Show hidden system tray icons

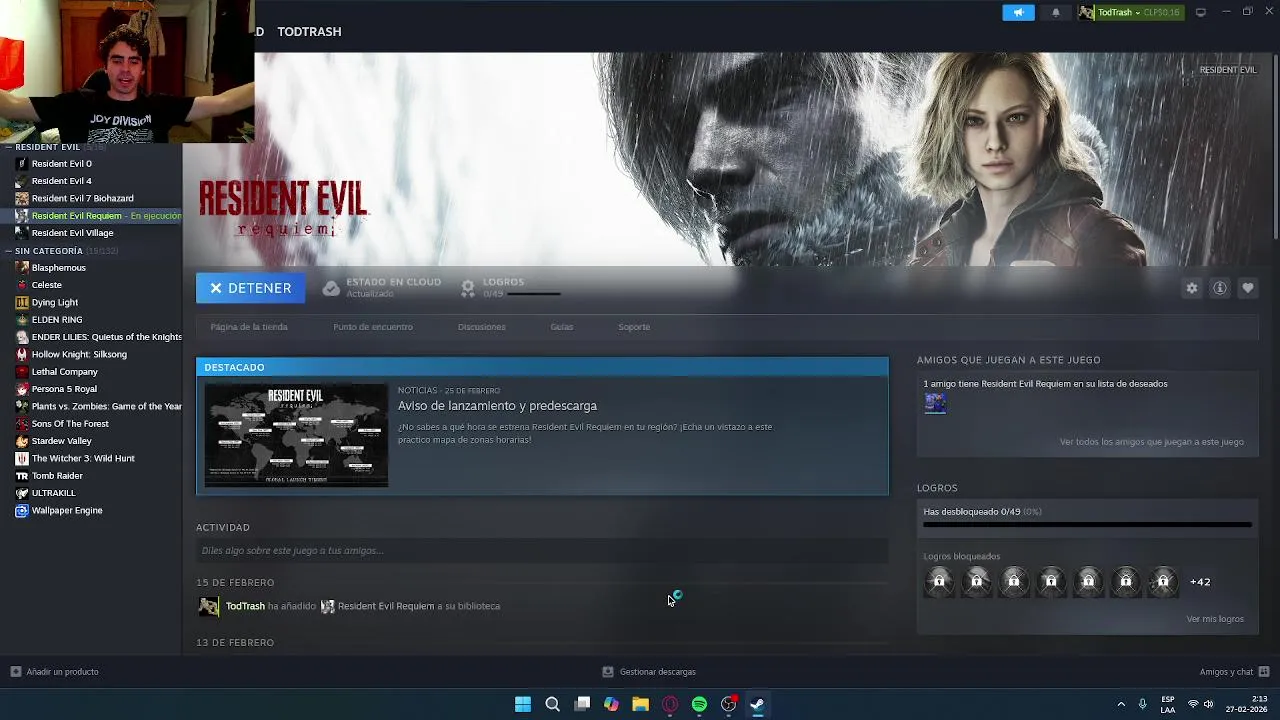(x=1121, y=704)
